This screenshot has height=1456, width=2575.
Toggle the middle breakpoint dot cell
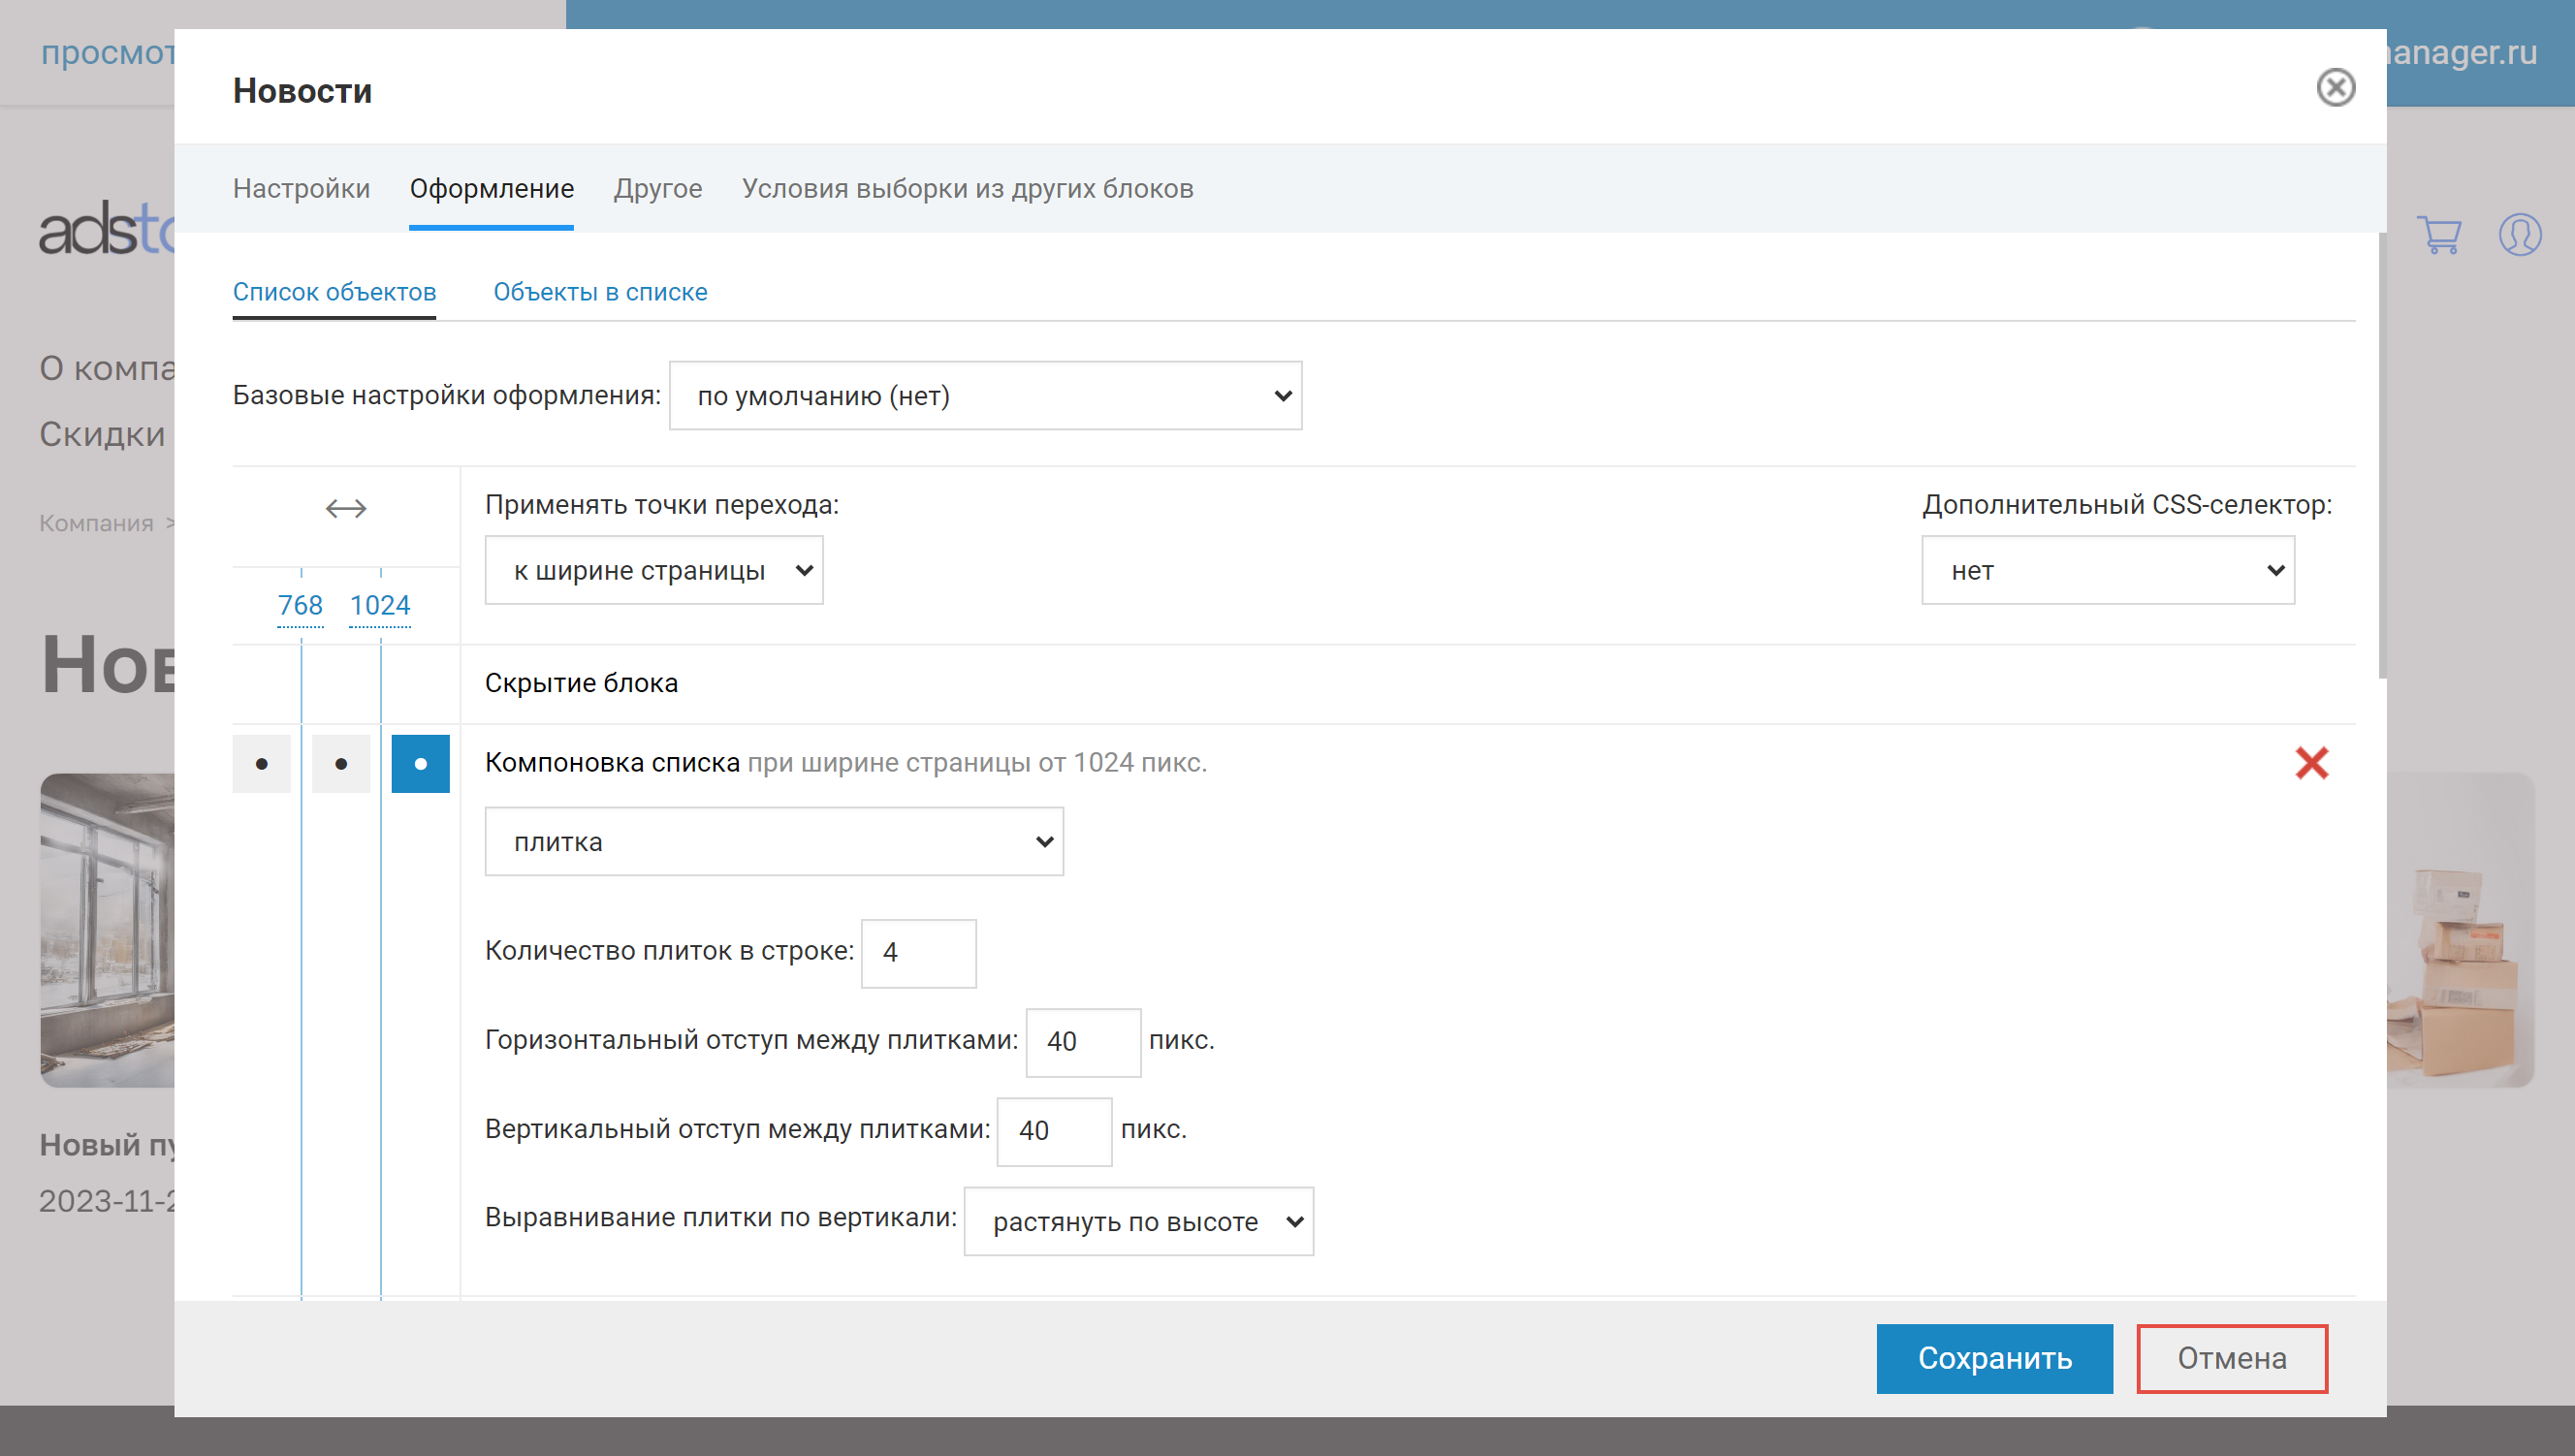[x=341, y=764]
